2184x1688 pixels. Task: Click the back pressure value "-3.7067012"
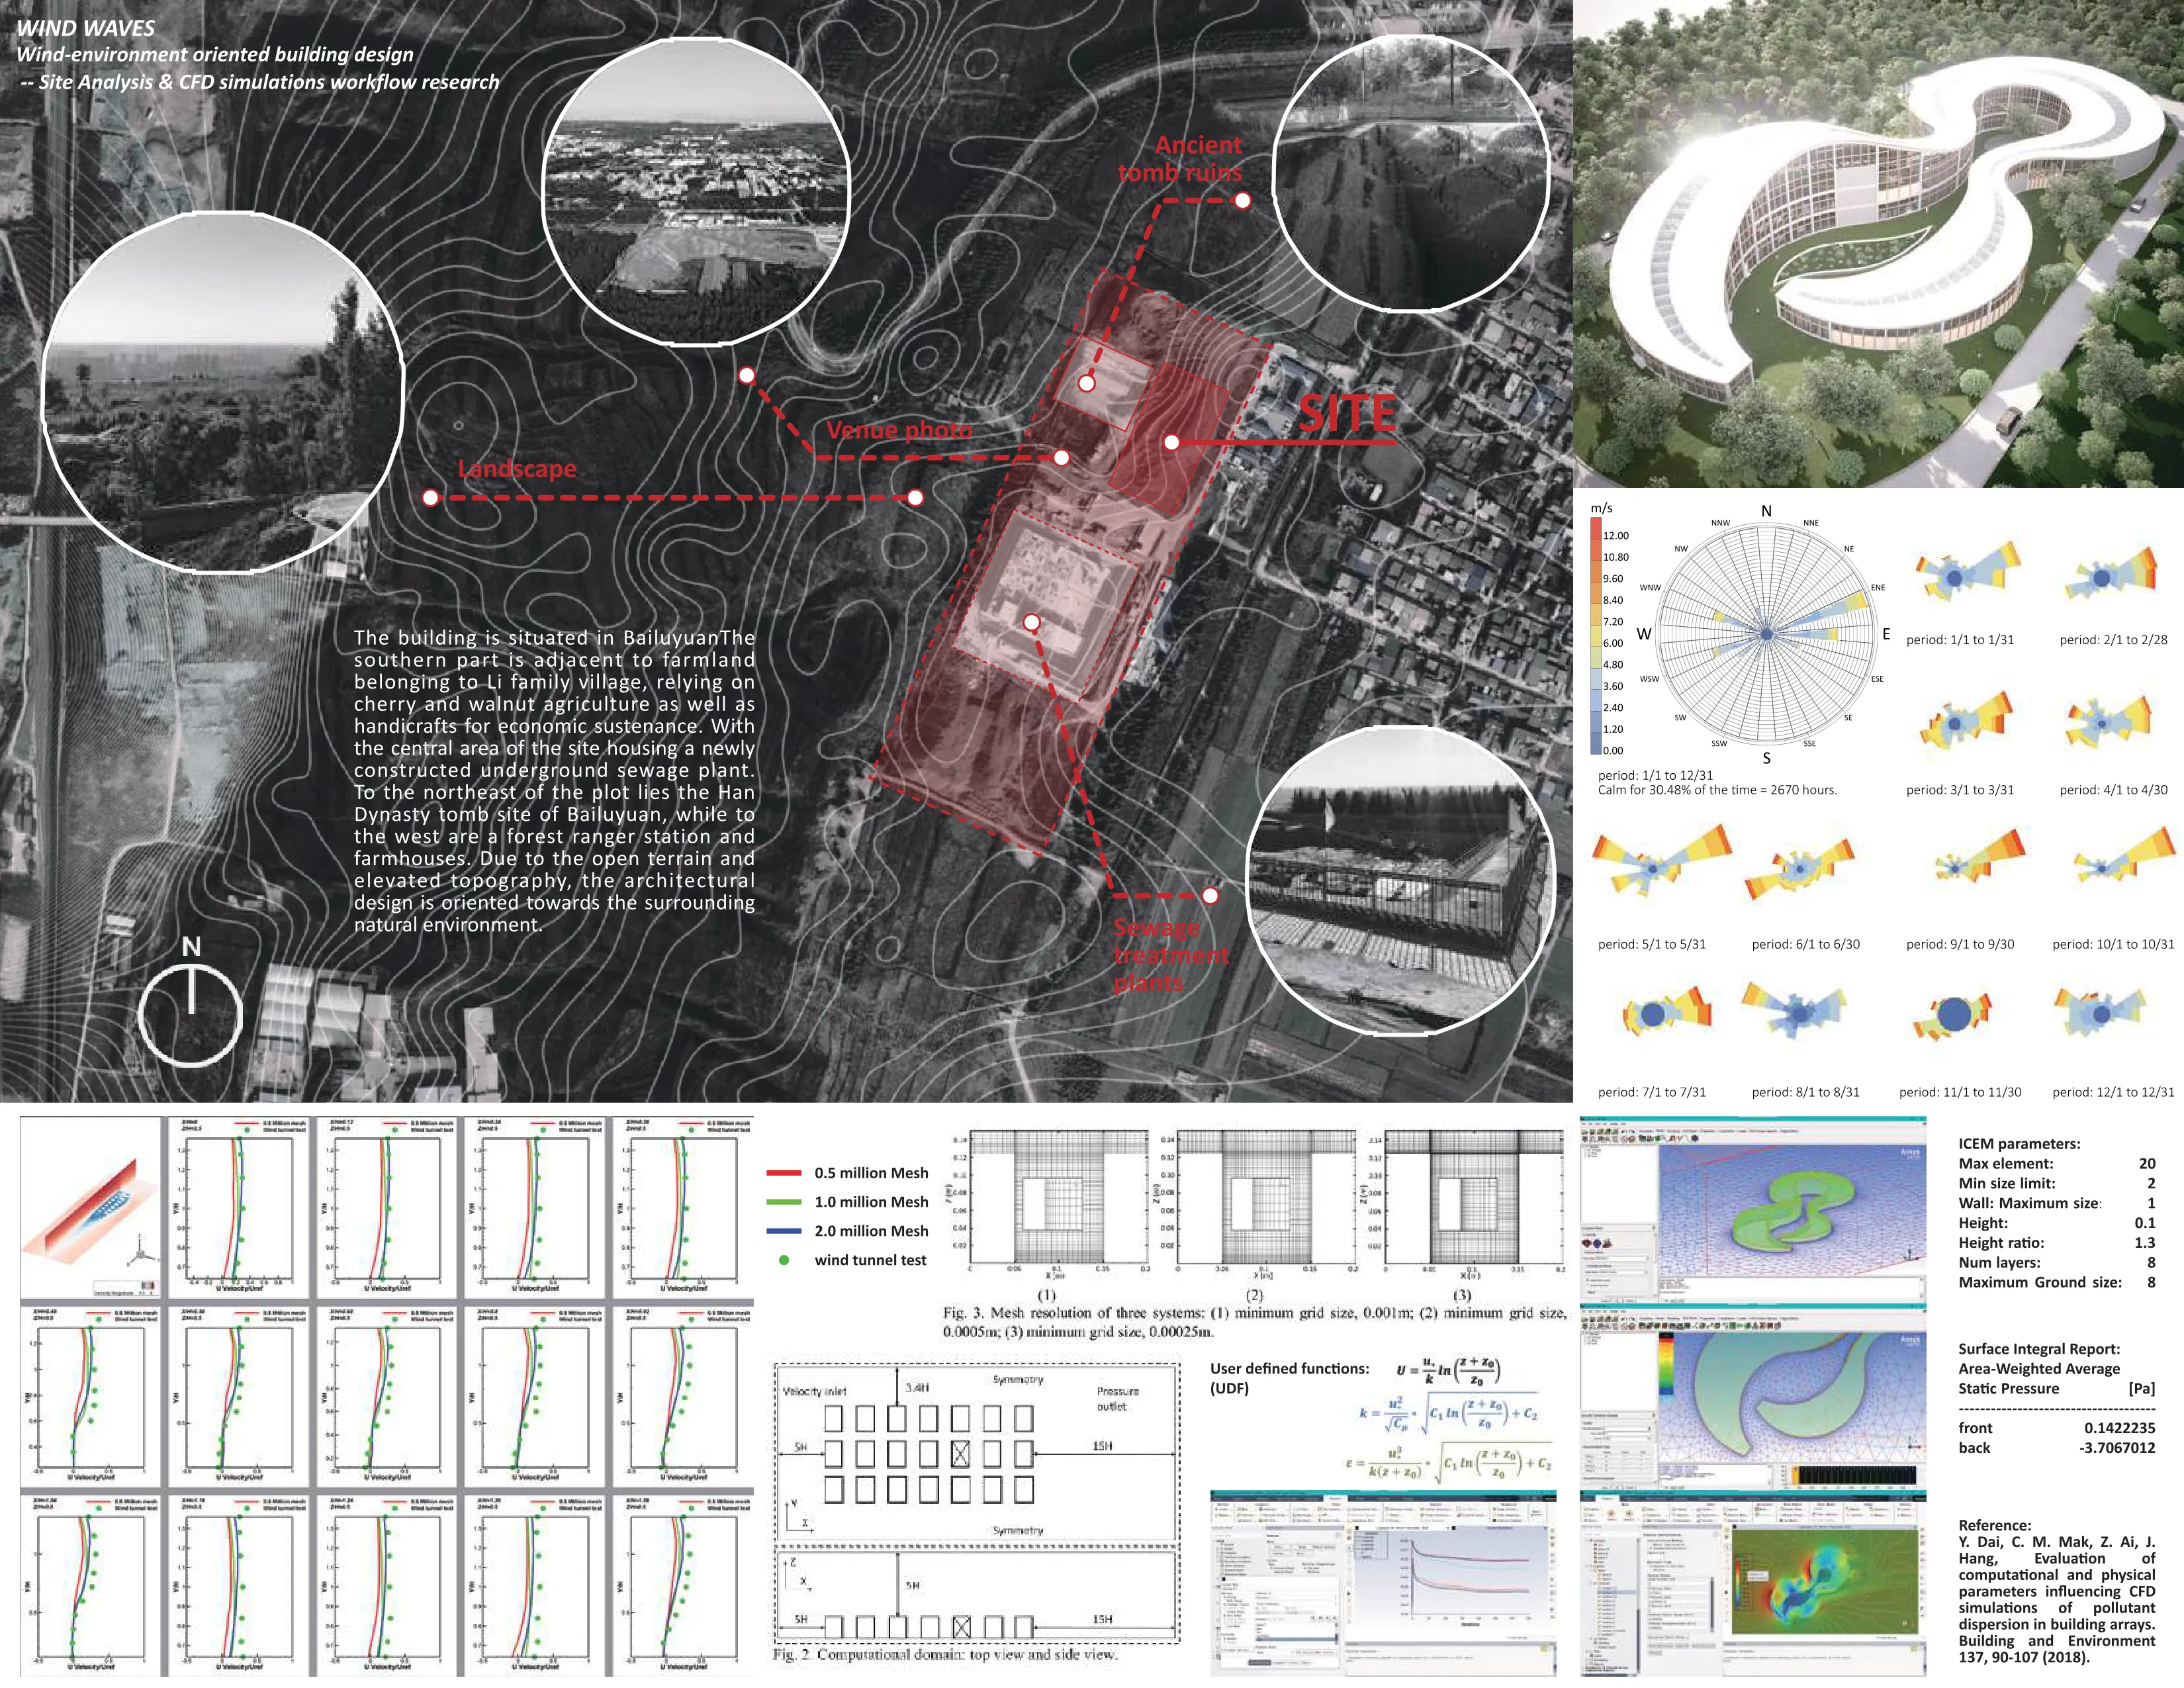[x=2118, y=1448]
